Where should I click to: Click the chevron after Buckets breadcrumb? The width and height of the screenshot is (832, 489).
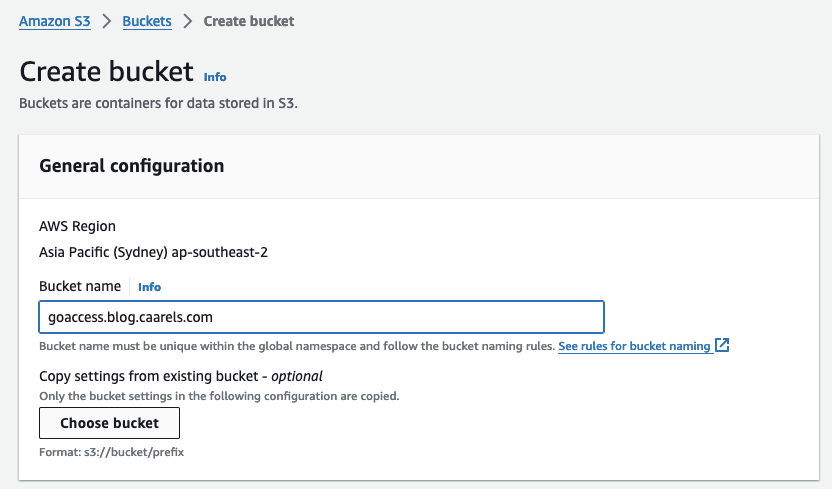(187, 21)
